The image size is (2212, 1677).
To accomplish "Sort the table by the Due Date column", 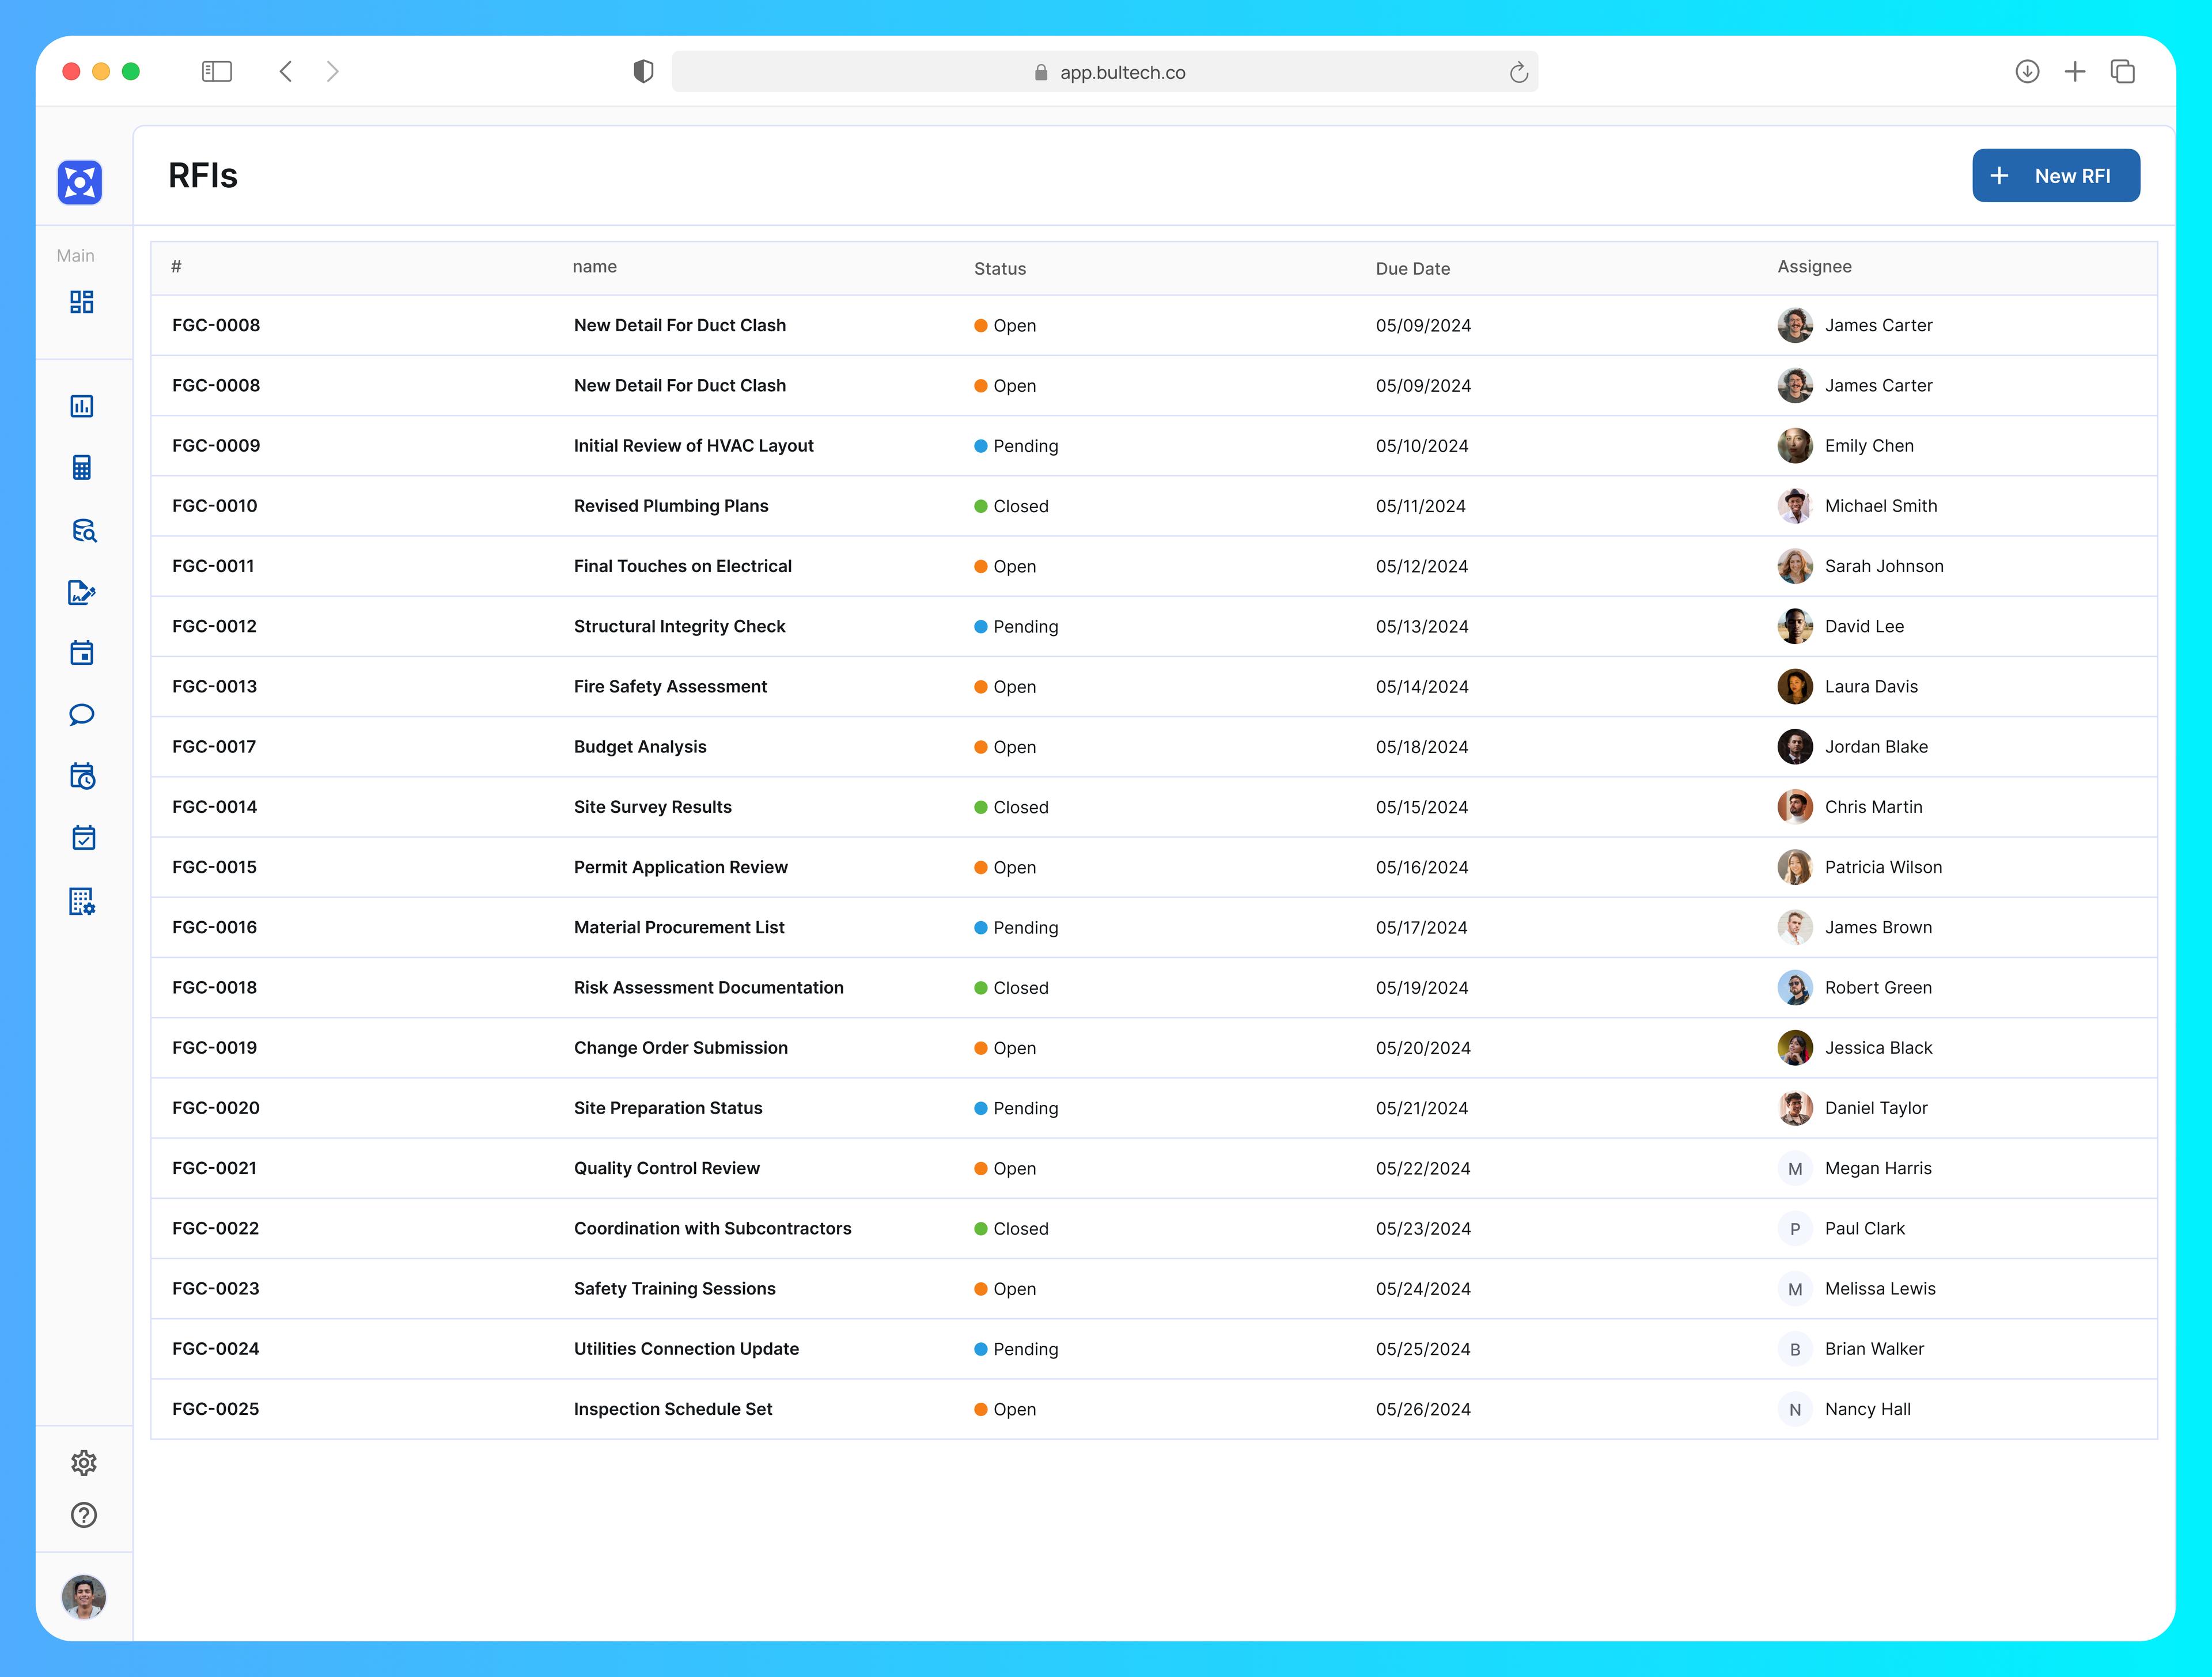I will click(1413, 268).
